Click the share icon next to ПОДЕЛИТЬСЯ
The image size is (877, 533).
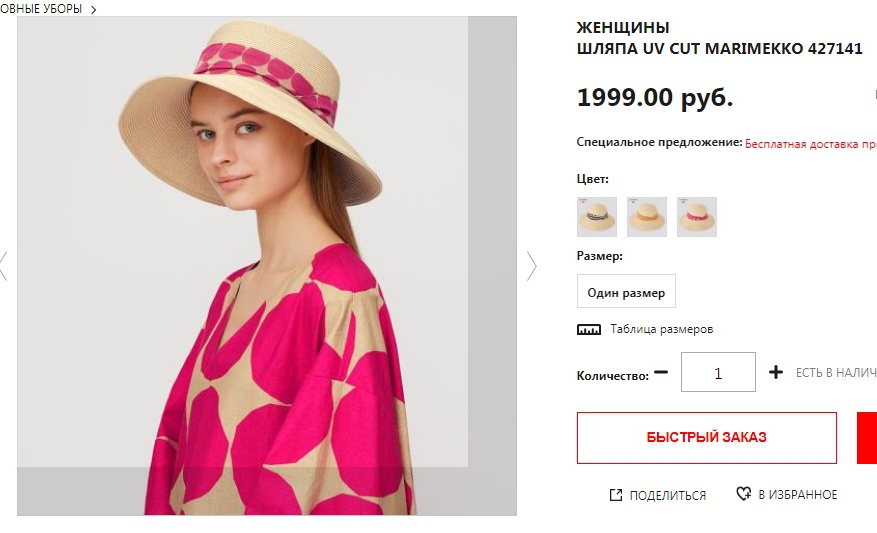pos(616,495)
